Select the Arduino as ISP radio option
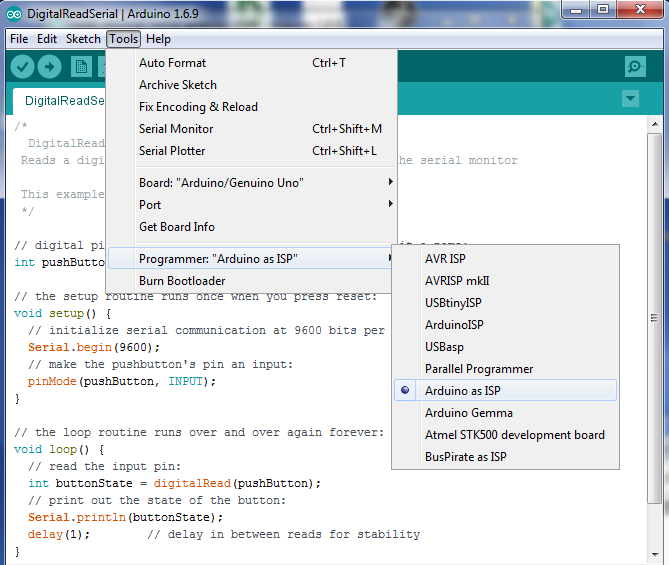The image size is (669, 565). [x=505, y=390]
